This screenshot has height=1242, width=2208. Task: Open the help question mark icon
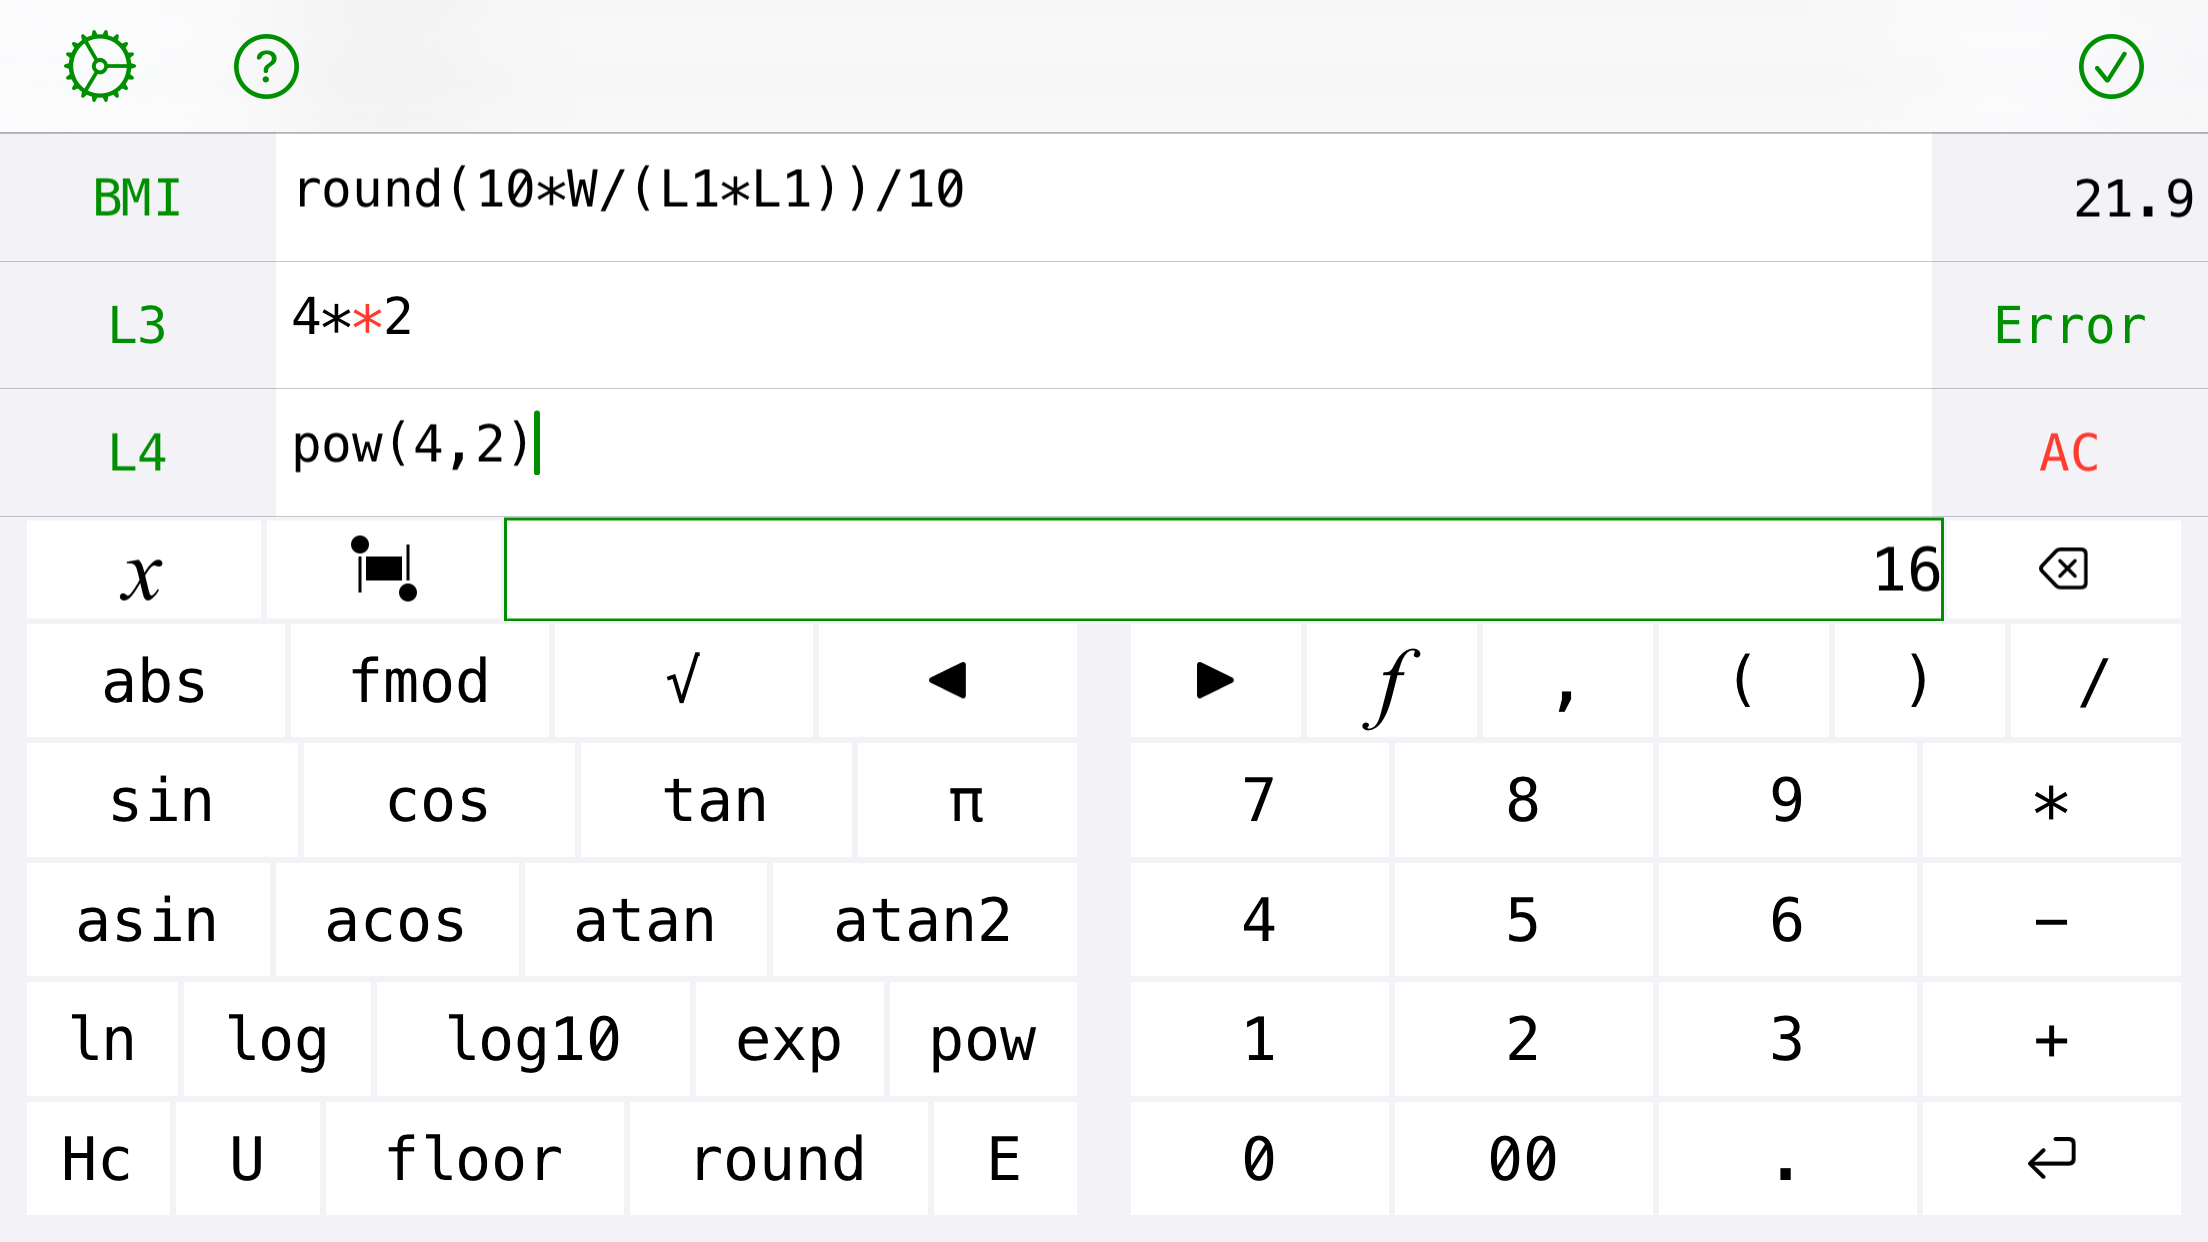click(266, 67)
